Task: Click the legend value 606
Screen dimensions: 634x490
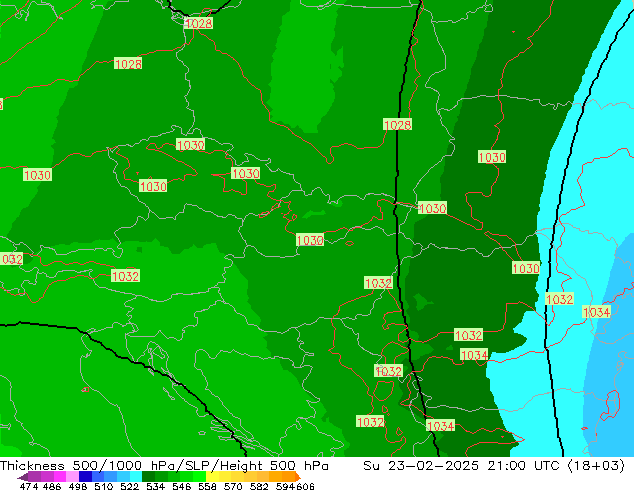Action: click(305, 486)
